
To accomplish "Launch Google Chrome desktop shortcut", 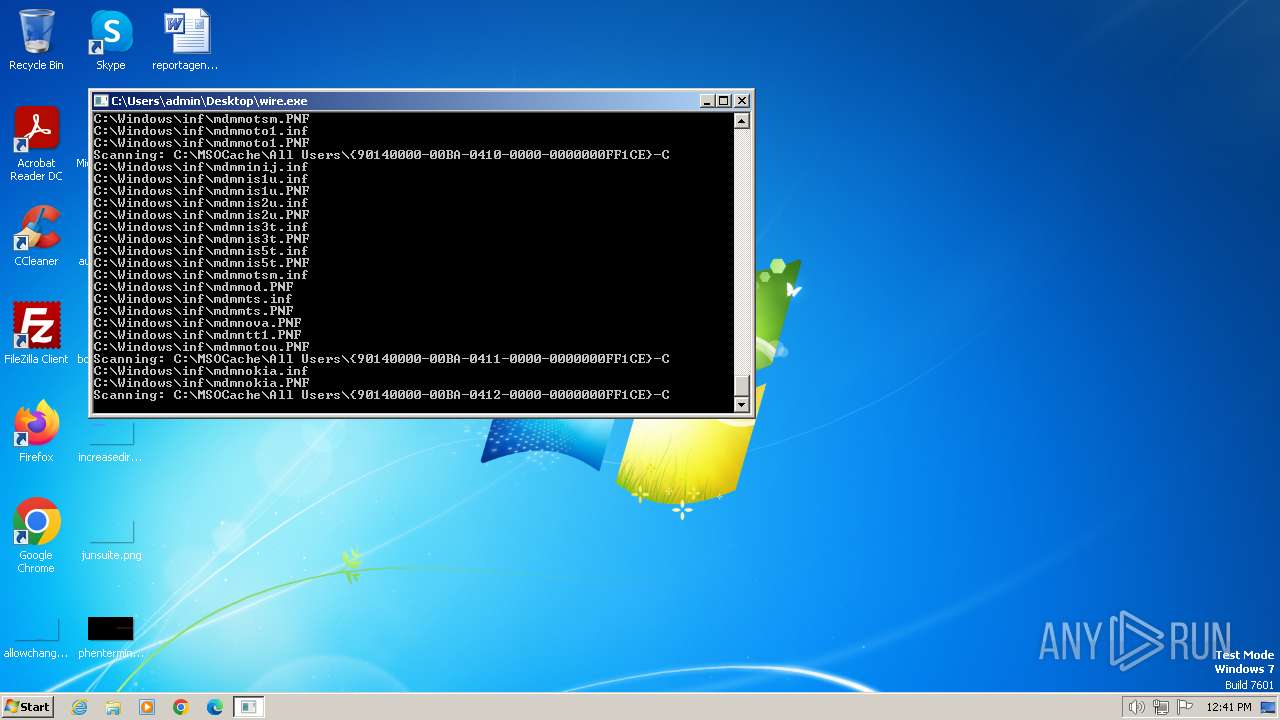I will 36,535.
